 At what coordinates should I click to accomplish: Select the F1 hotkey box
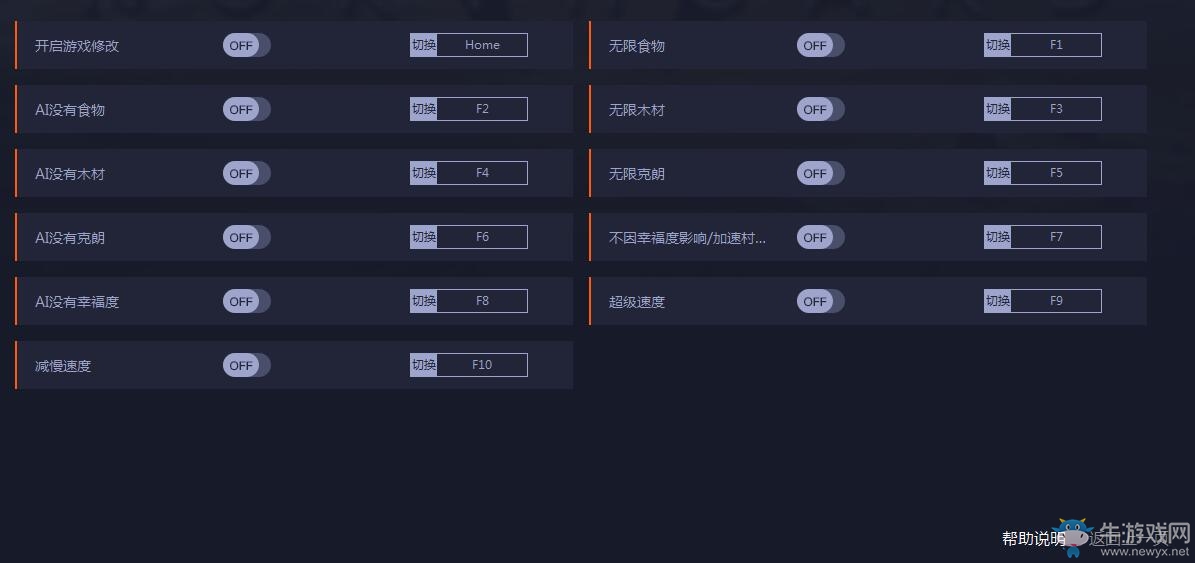click(1056, 45)
